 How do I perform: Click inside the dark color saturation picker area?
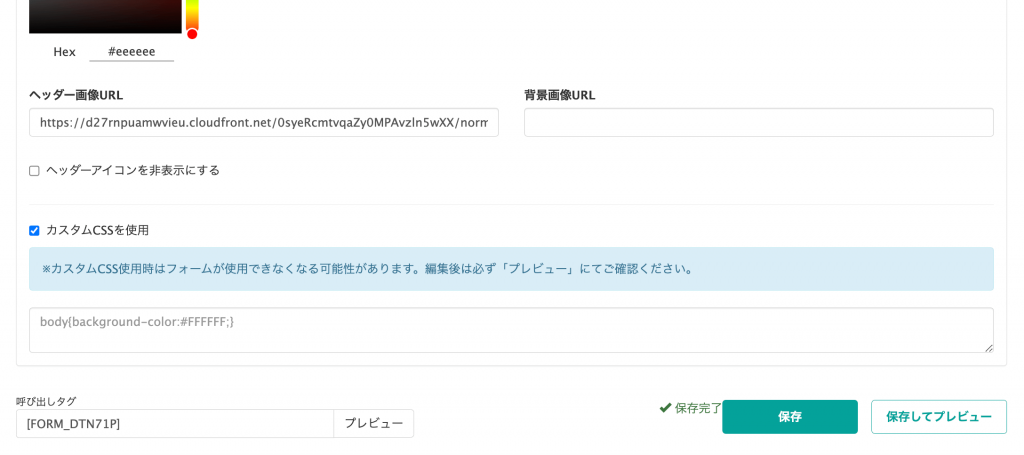click(105, 16)
